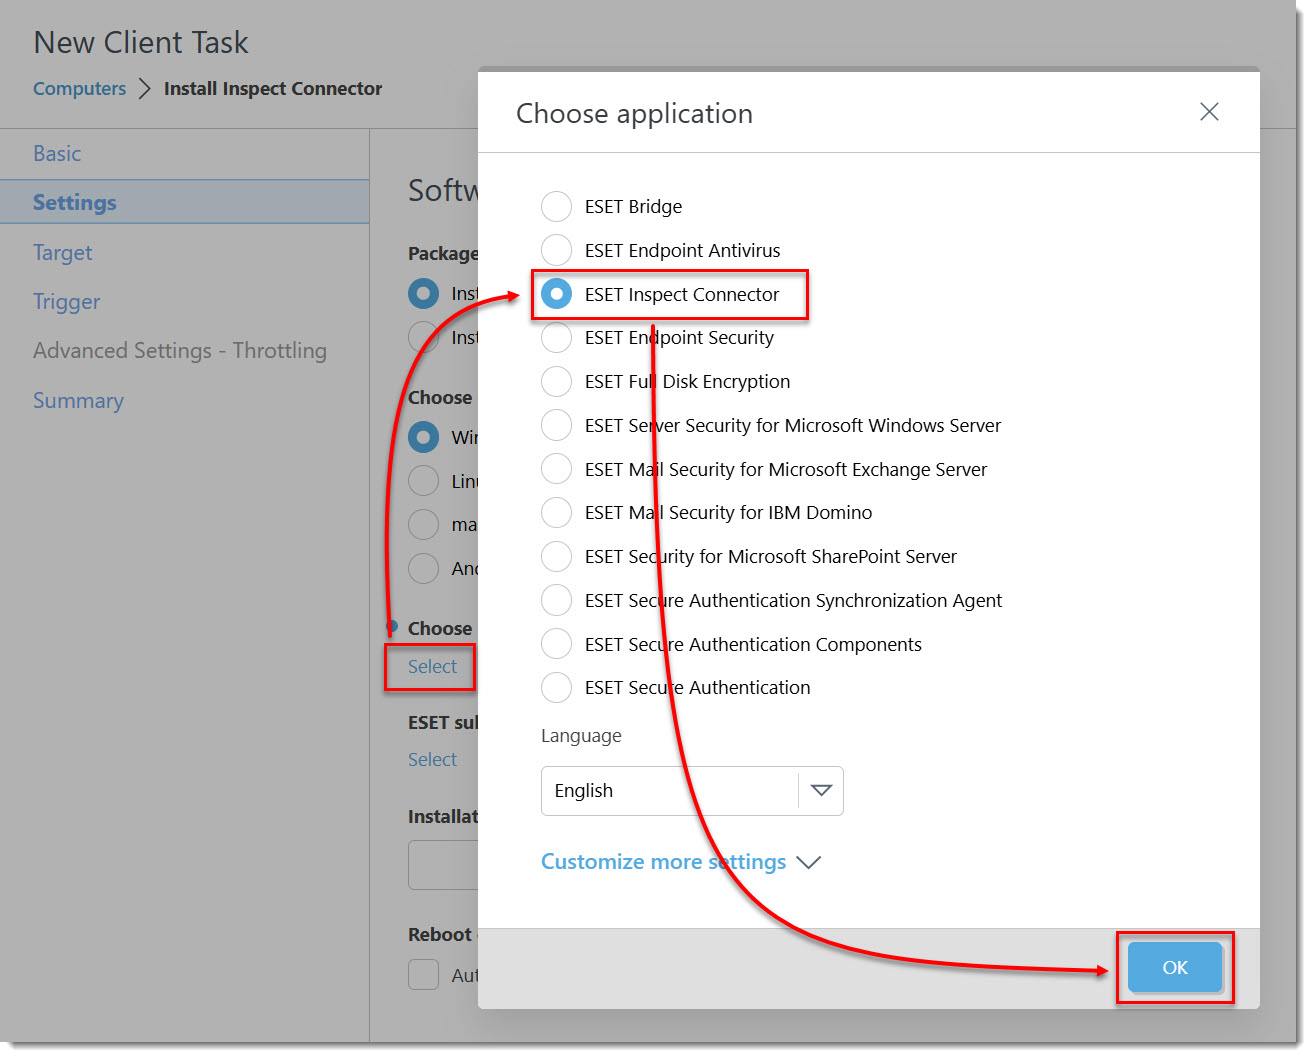The height and width of the screenshot is (1057, 1311).
Task: Click the Computers breadcrumb link
Action: click(x=79, y=89)
